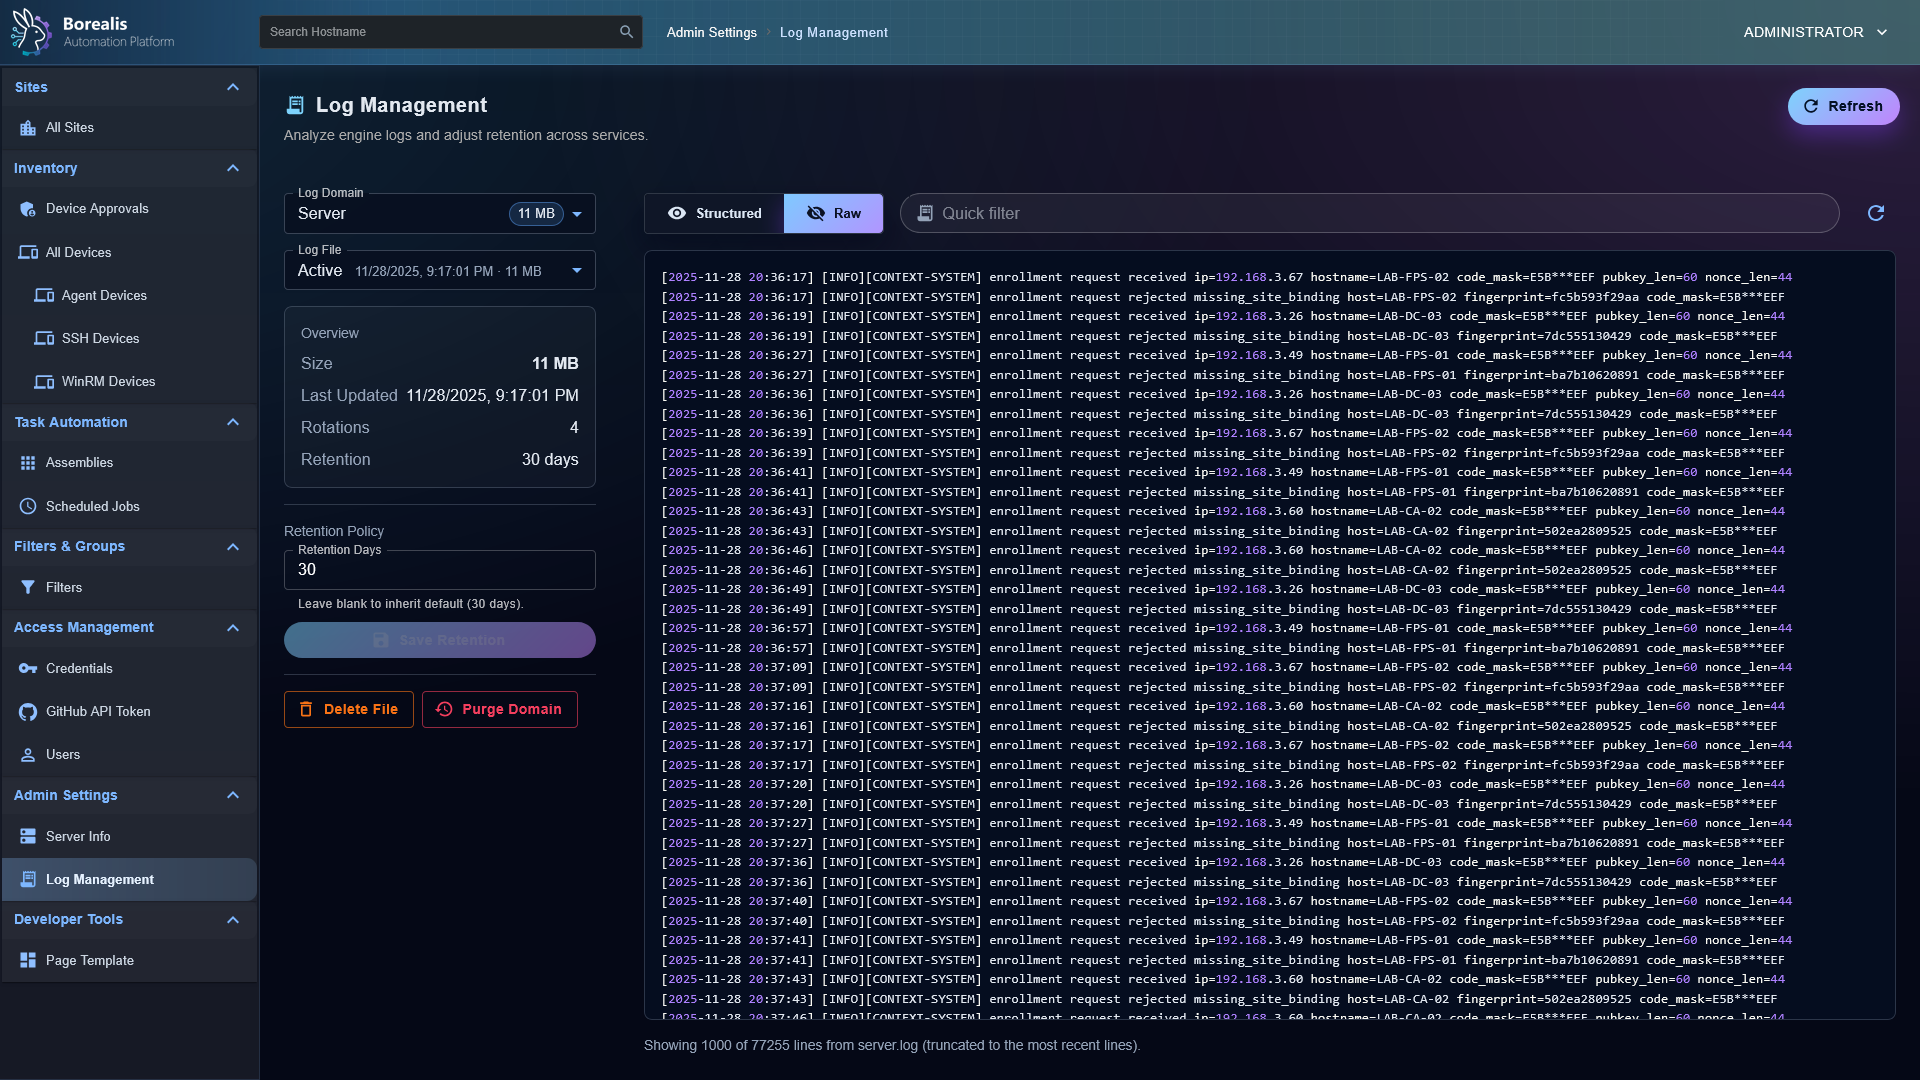Open Server Info item

78,837
